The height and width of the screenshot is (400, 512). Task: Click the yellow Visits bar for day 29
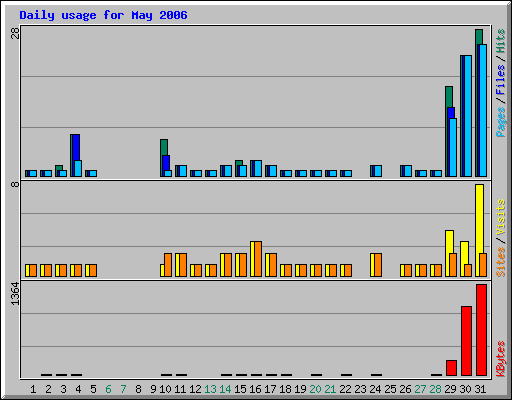(x=448, y=253)
